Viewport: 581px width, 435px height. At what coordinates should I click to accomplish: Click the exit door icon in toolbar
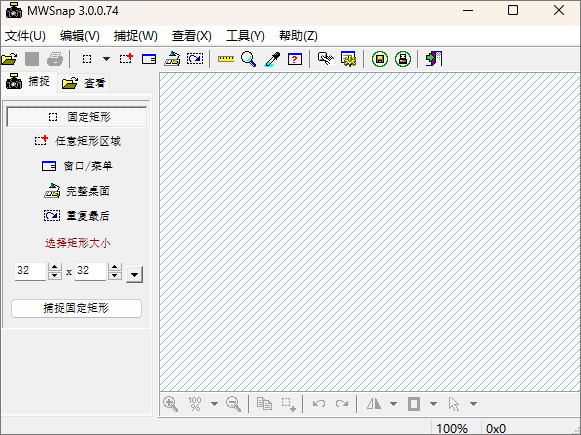[434, 59]
